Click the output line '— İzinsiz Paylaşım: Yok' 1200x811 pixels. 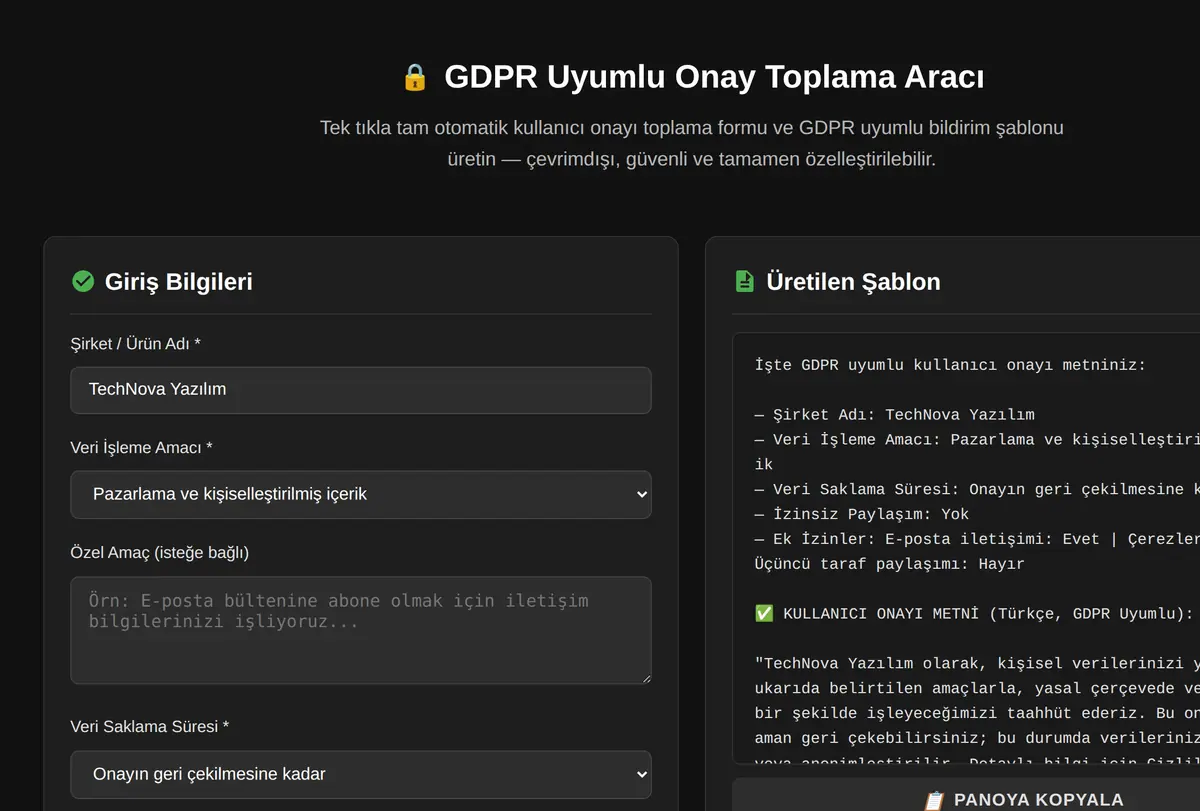(862, 514)
